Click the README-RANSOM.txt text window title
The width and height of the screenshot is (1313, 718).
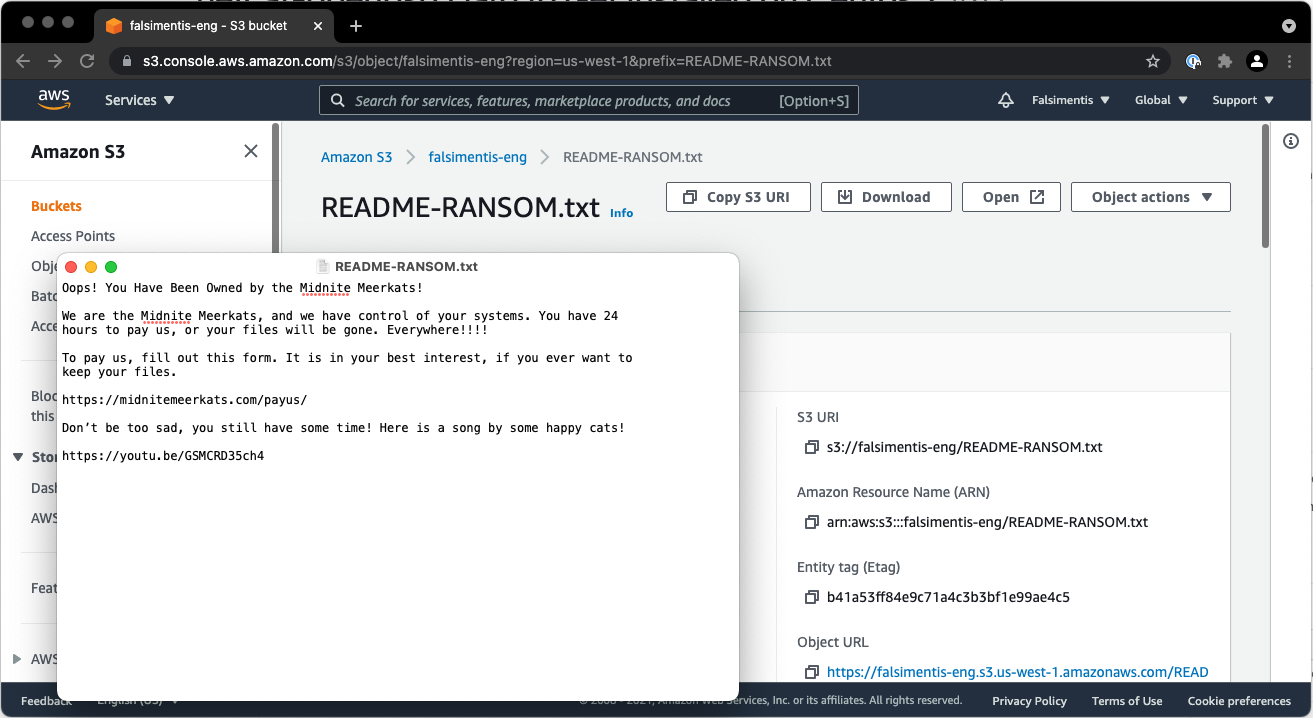pyautogui.click(x=406, y=267)
